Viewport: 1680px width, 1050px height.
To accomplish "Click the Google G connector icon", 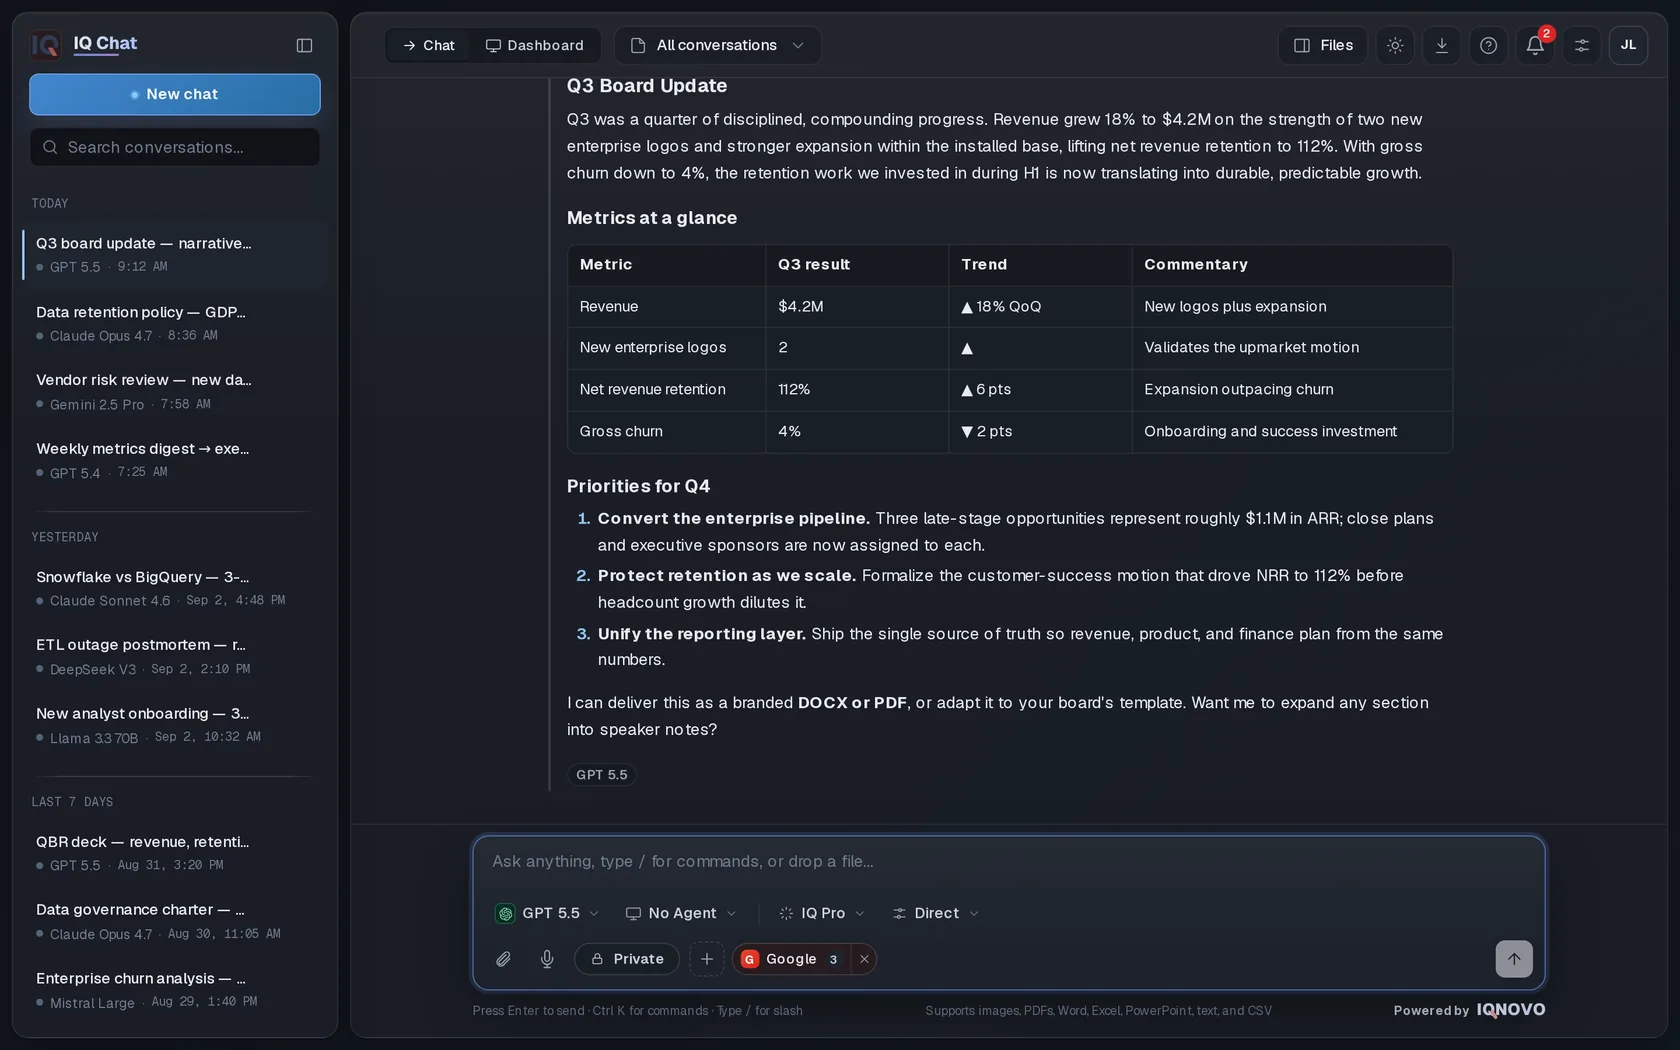I will pos(749,959).
